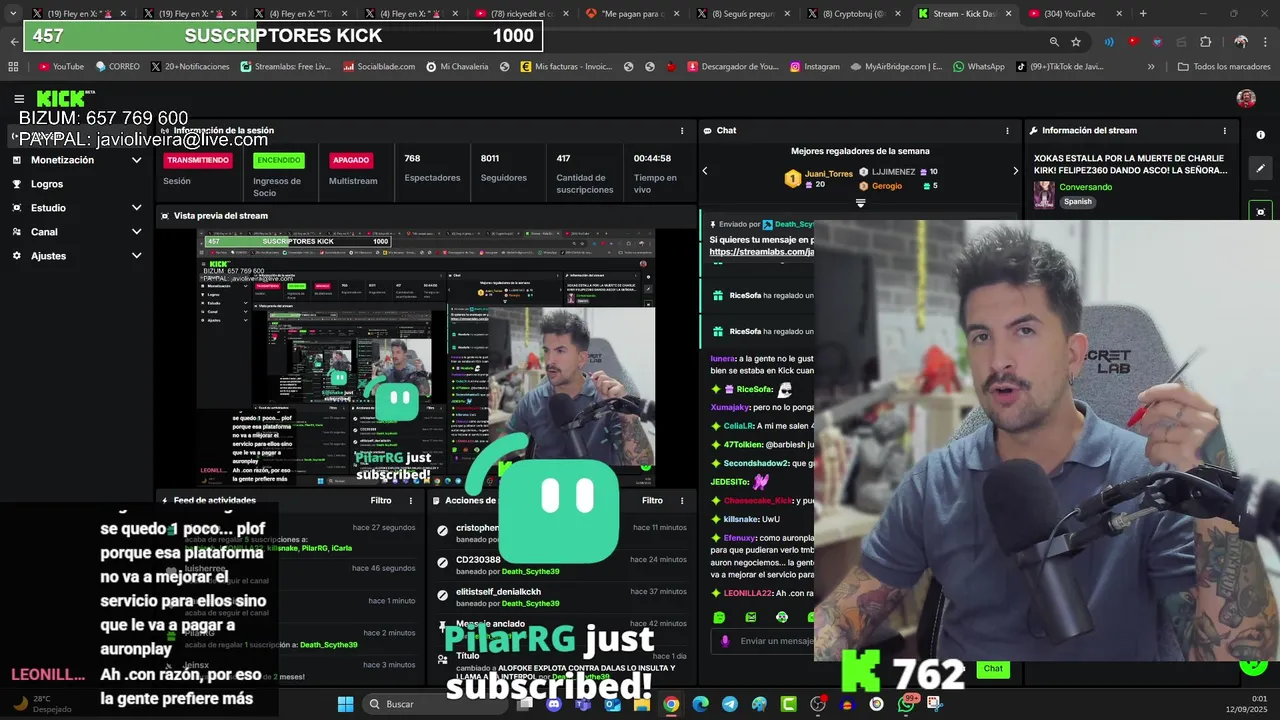This screenshot has width=1280, height=720.
Task: Click the Conversando category link
Action: [1085, 187]
